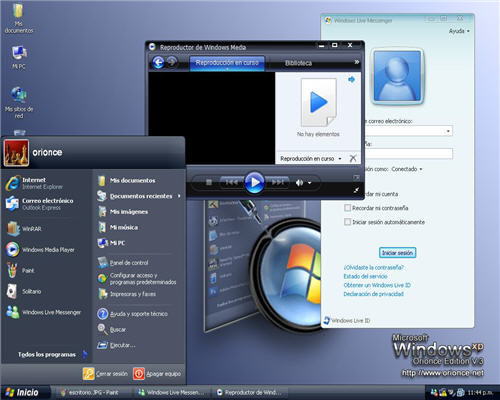Click Messenger profile picture
Viewport: 500px width, 400px height.
(397, 76)
